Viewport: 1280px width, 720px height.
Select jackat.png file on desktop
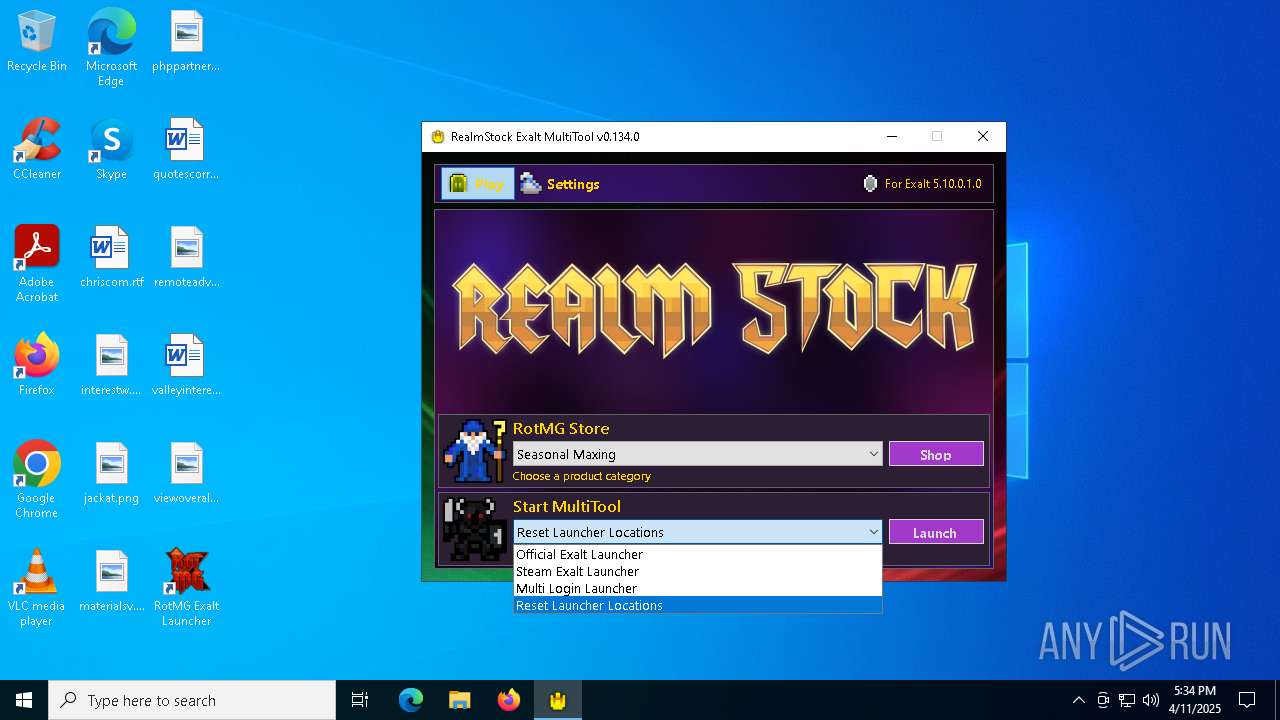pos(111,473)
